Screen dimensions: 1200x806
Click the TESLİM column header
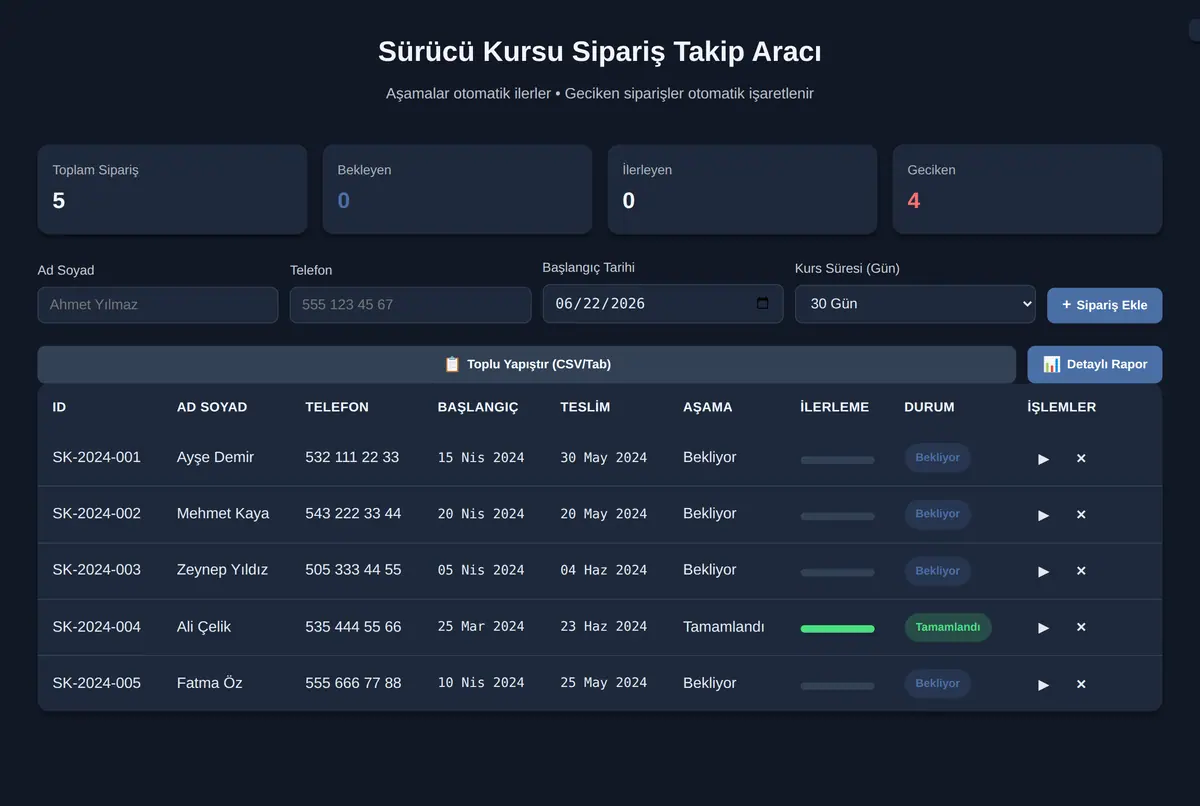click(x=585, y=407)
